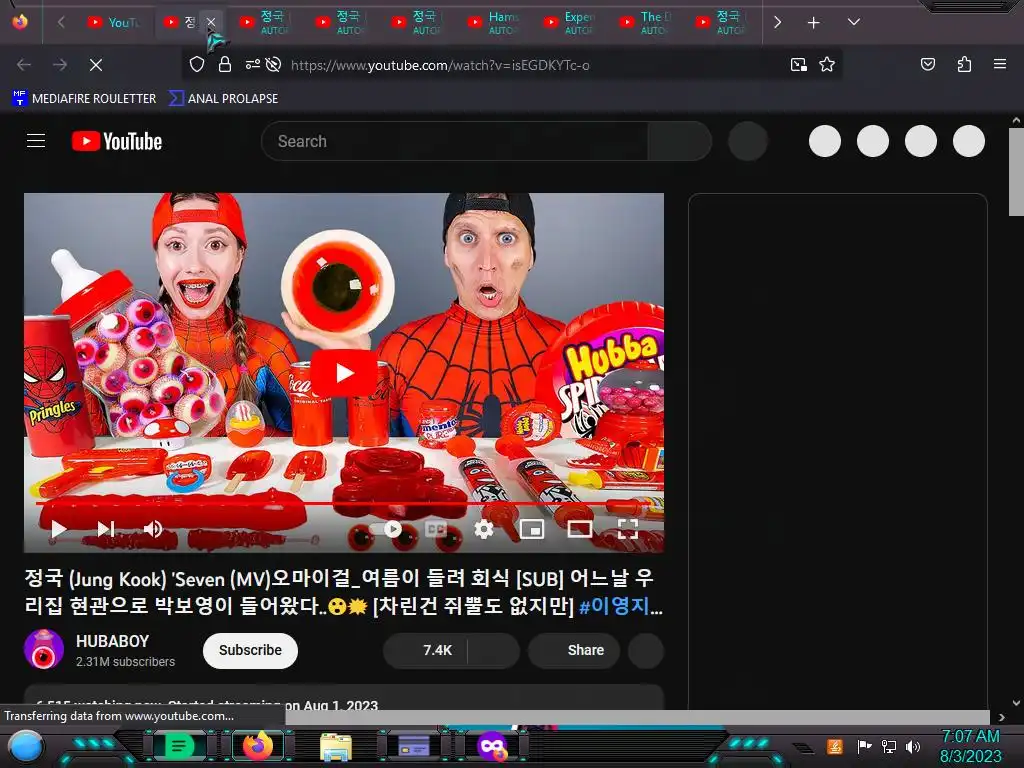
Task: Switch to the 'YouT' tab
Action: click(x=114, y=23)
